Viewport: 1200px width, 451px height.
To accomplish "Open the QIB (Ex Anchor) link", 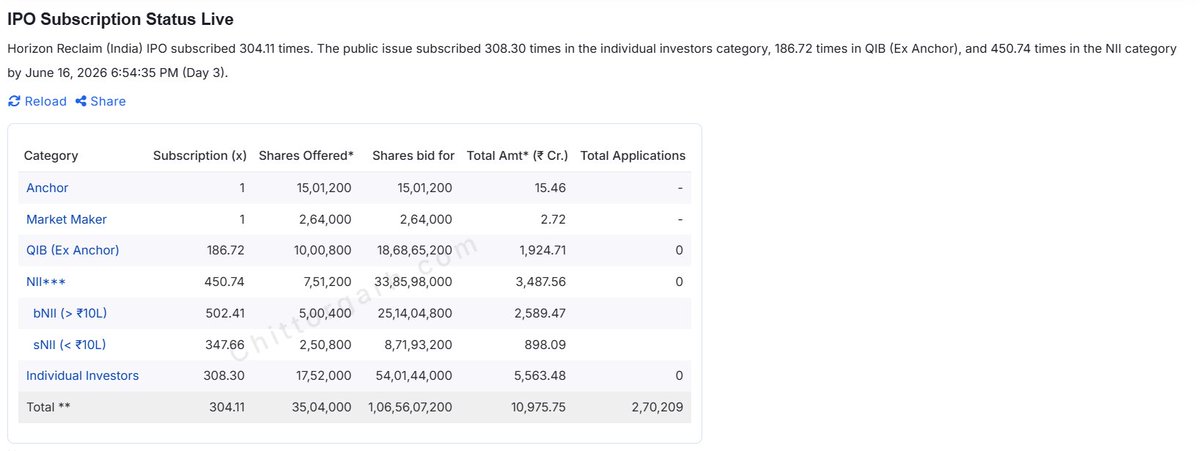I will click(x=72, y=250).
